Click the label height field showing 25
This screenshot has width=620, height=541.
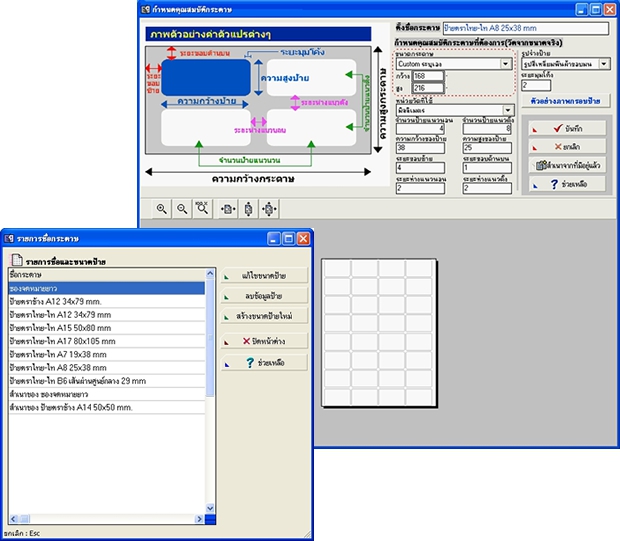(487, 148)
